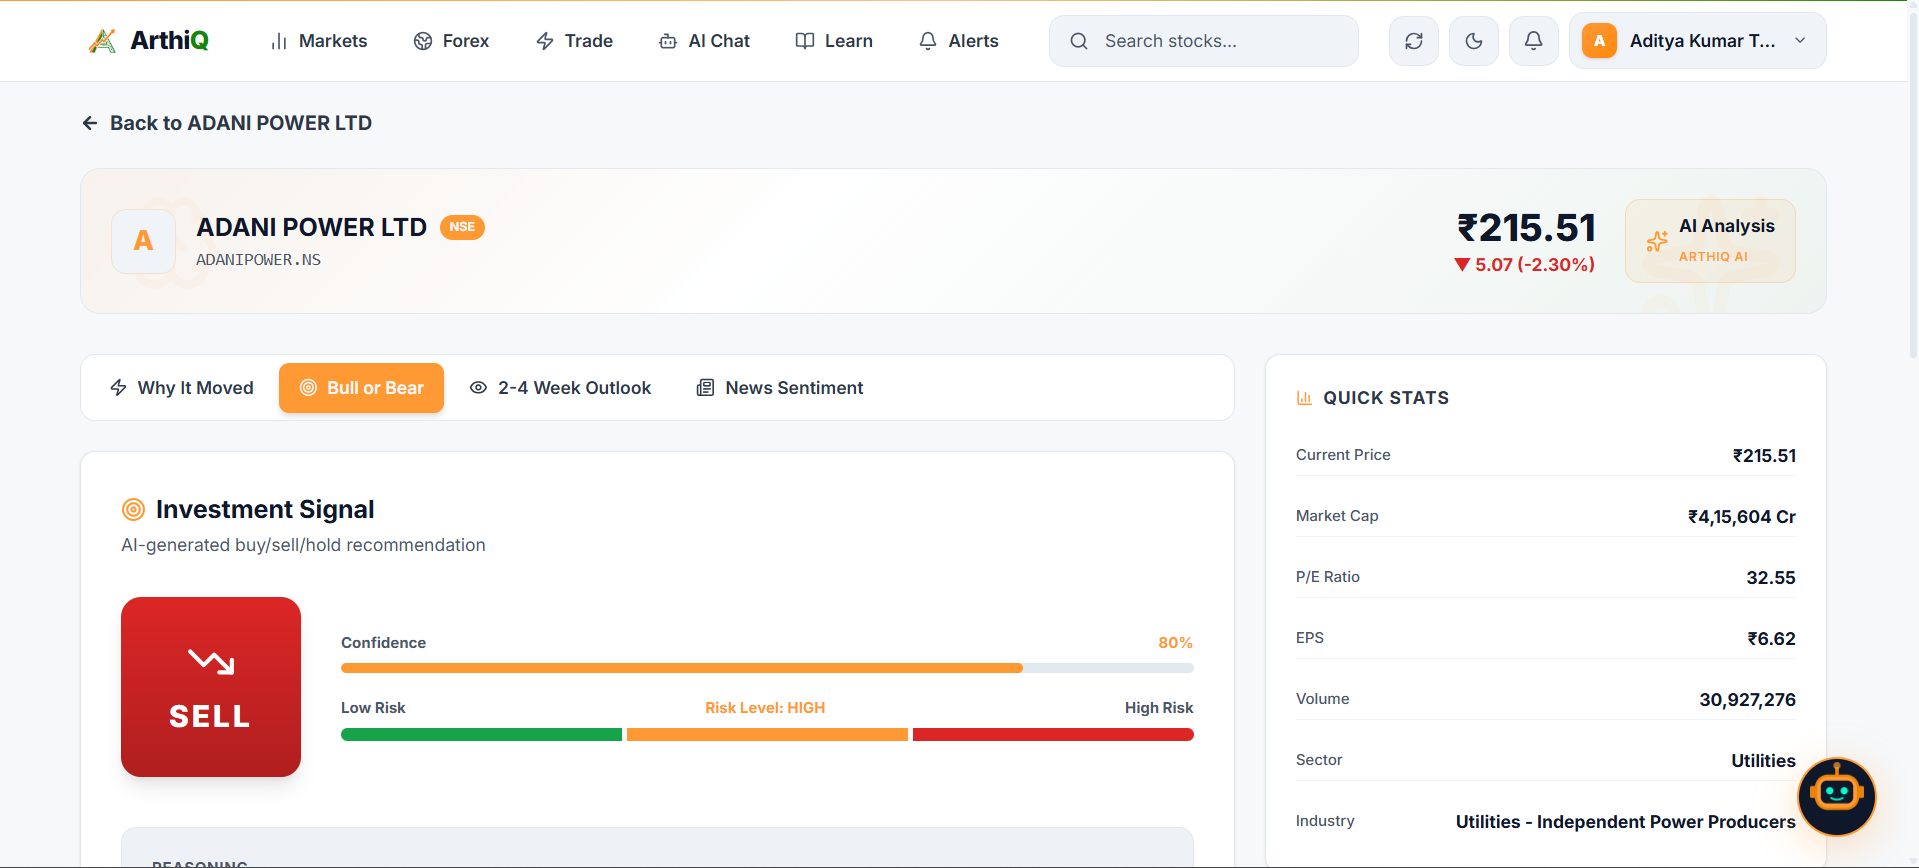Click the Volume value 30,927,276
Screen dimensions: 1919x868
pyautogui.click(x=1748, y=700)
